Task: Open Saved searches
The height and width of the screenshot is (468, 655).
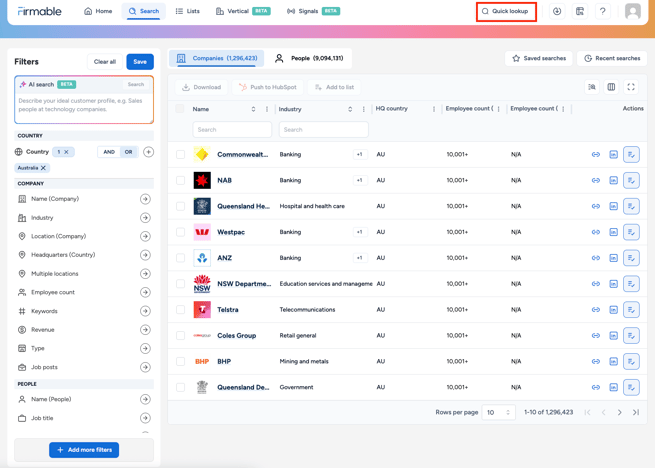Action: click(539, 58)
